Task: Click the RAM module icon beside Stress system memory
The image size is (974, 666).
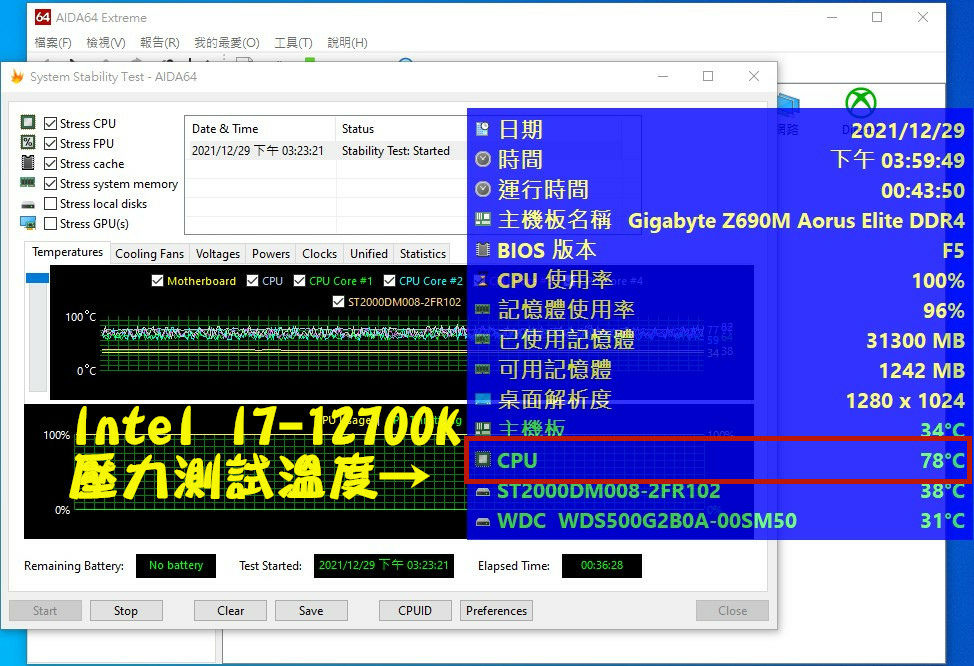Action: (28, 183)
